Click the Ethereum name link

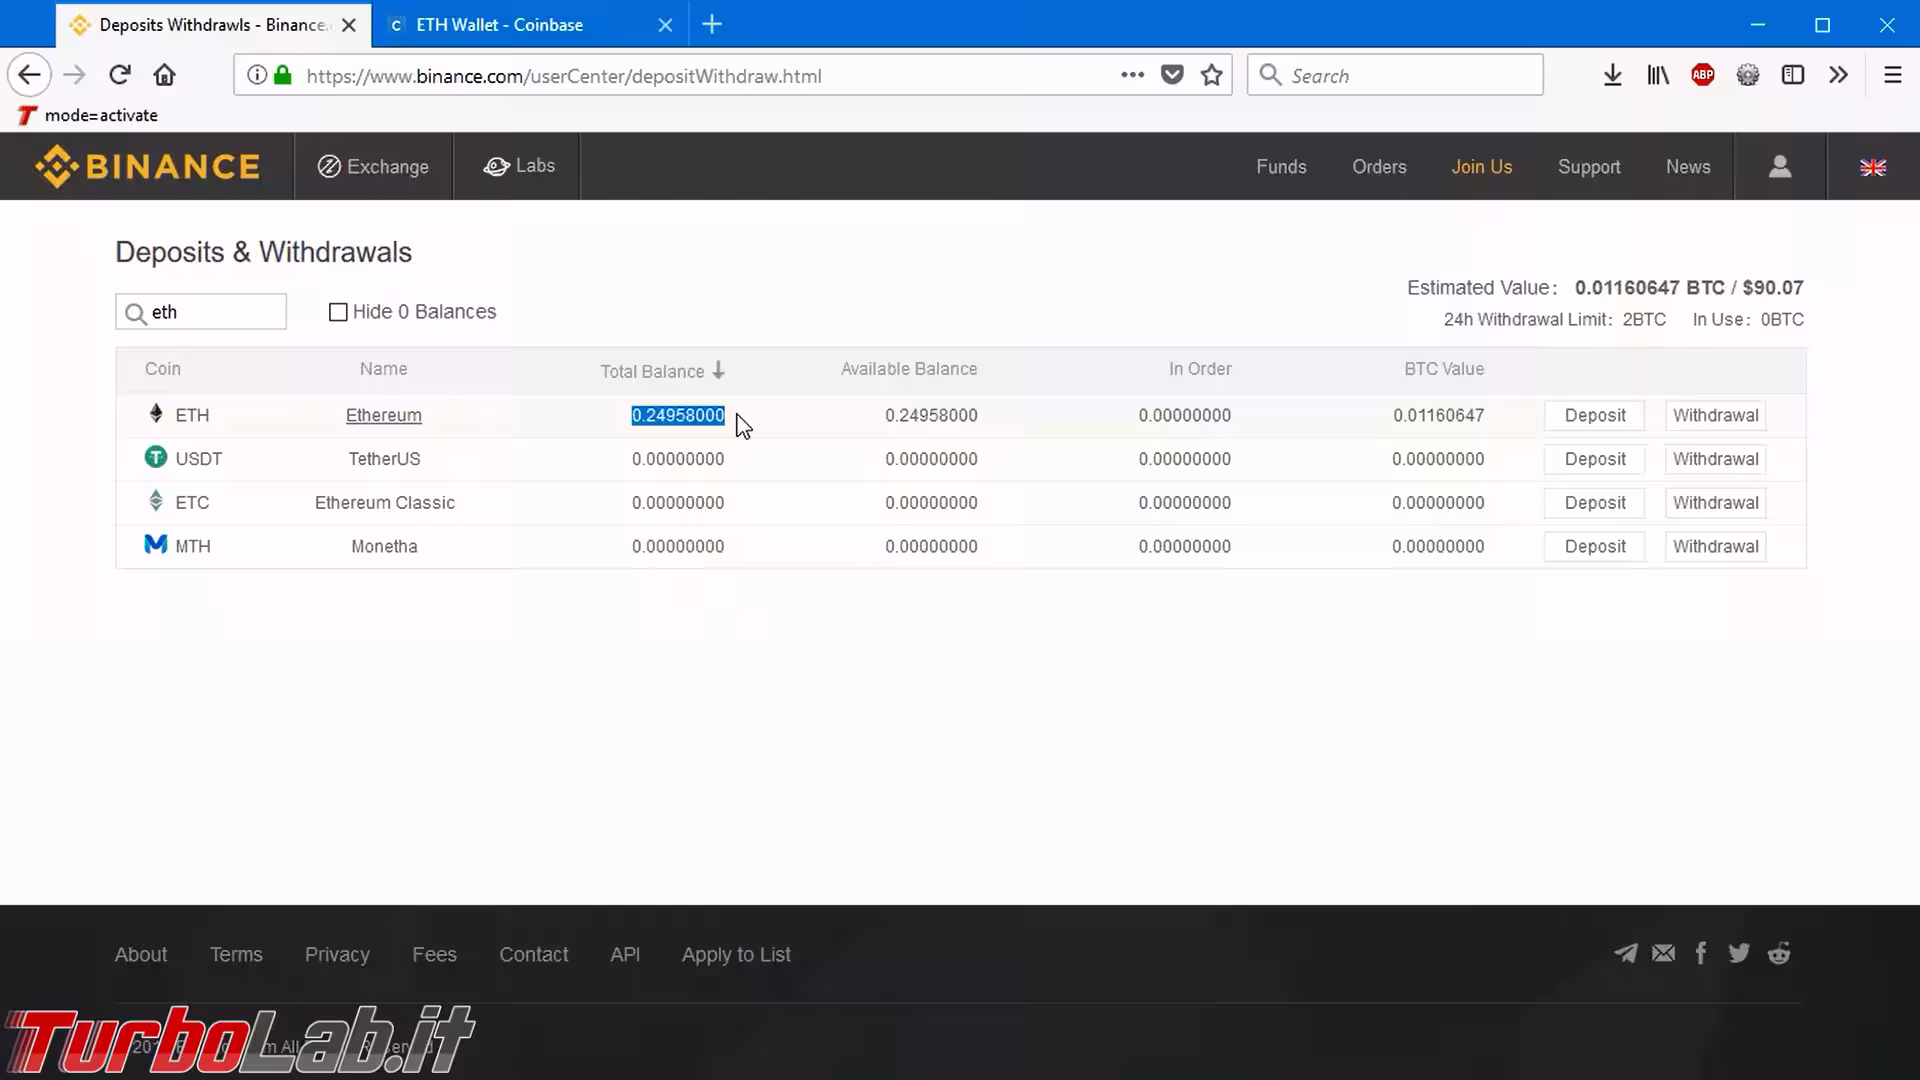point(383,415)
